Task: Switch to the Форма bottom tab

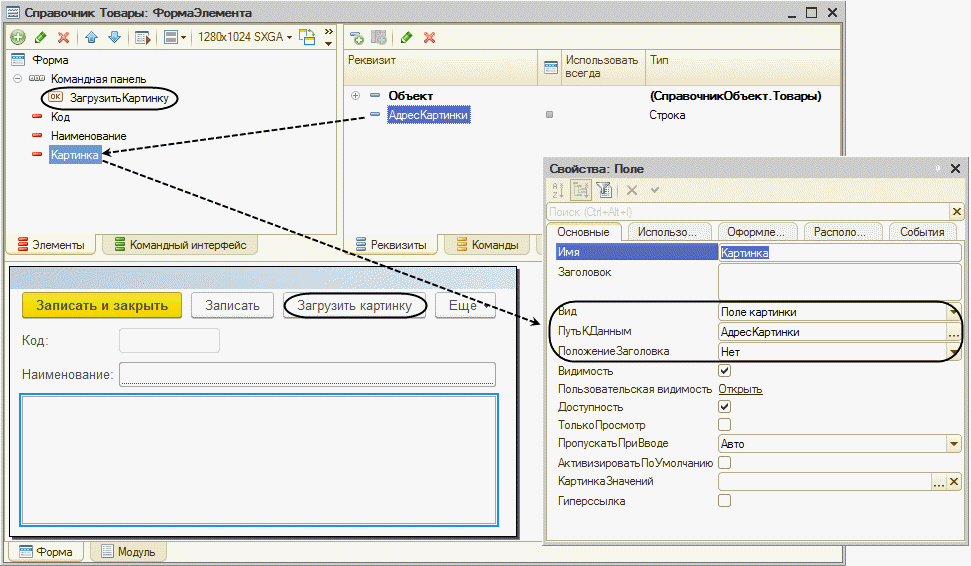Action: coord(46,551)
